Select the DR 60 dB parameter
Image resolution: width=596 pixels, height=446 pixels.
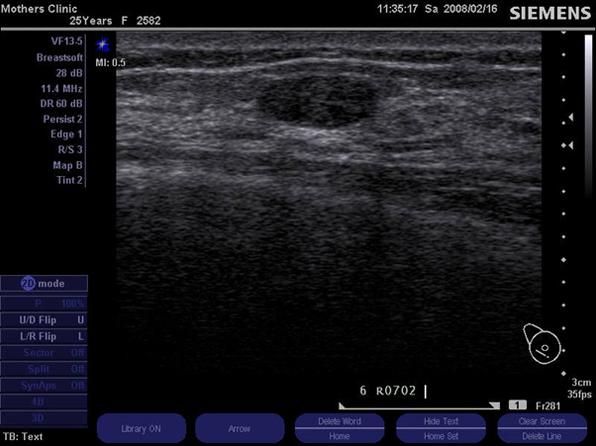point(61,103)
